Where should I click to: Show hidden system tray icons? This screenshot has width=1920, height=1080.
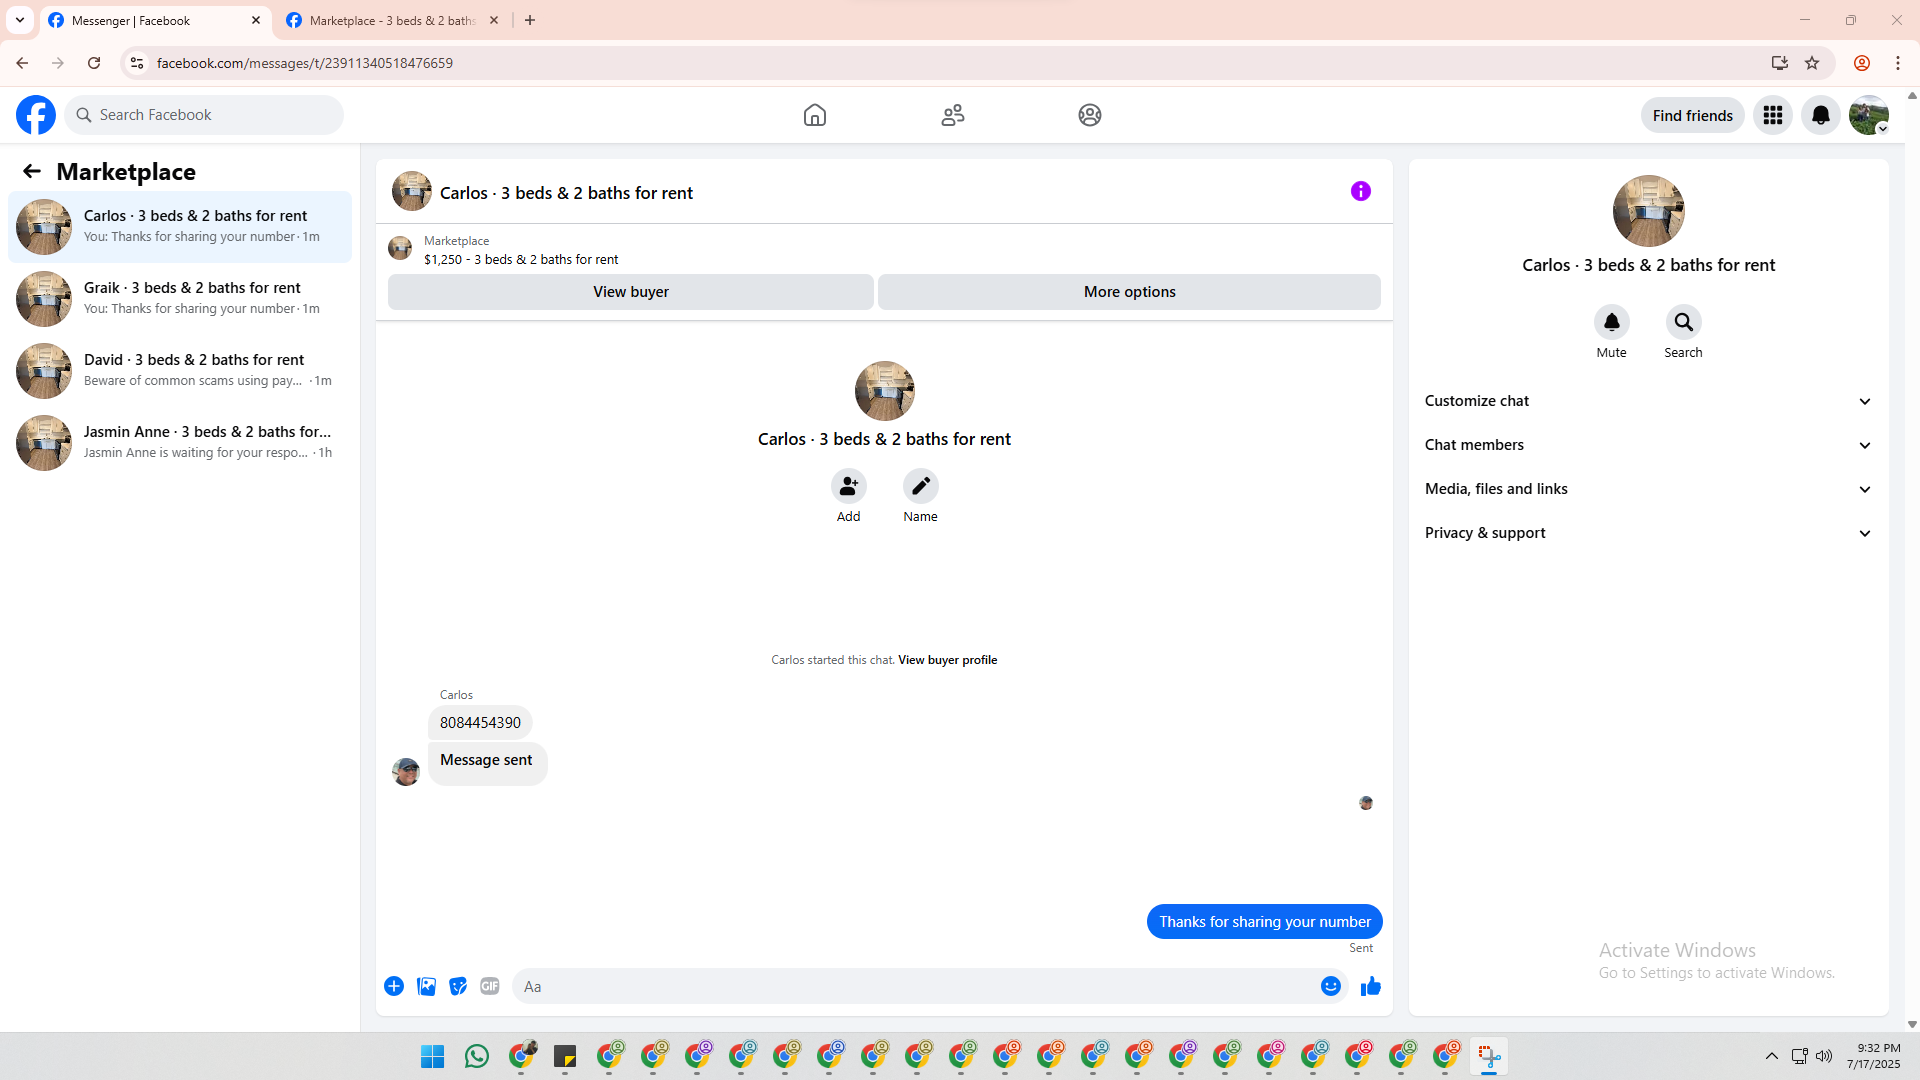click(1772, 1056)
